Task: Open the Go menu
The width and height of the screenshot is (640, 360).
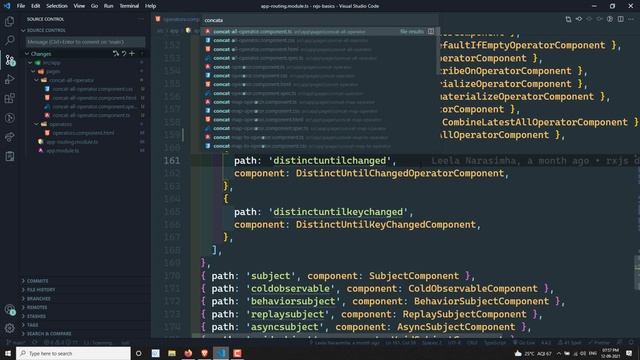Action: click(x=94, y=6)
